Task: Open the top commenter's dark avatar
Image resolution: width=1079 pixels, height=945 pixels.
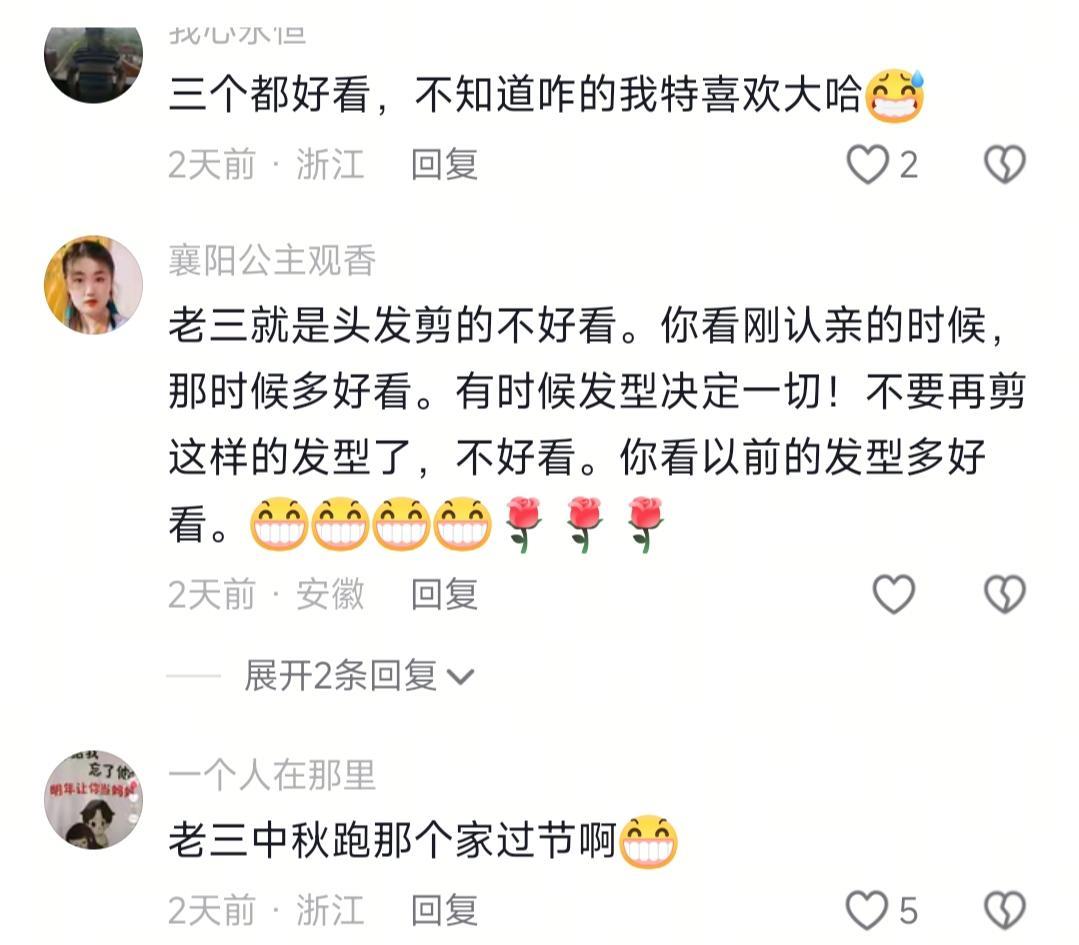Action: [94, 64]
